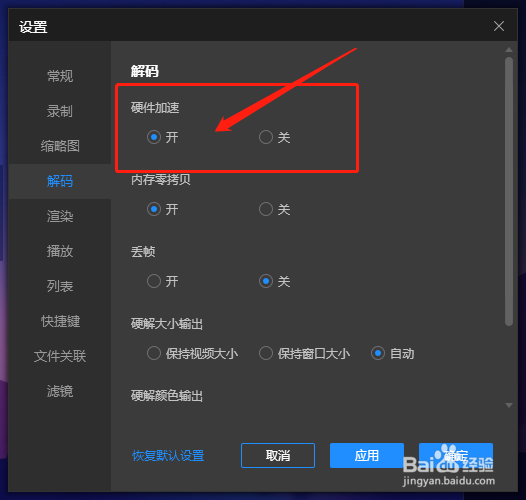
Task: Open the 滤镜 settings section
Action: pos(60,391)
